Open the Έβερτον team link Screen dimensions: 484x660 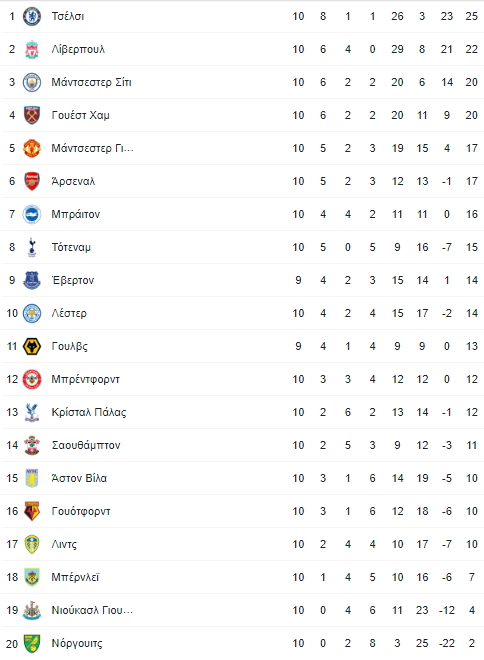coord(73,280)
